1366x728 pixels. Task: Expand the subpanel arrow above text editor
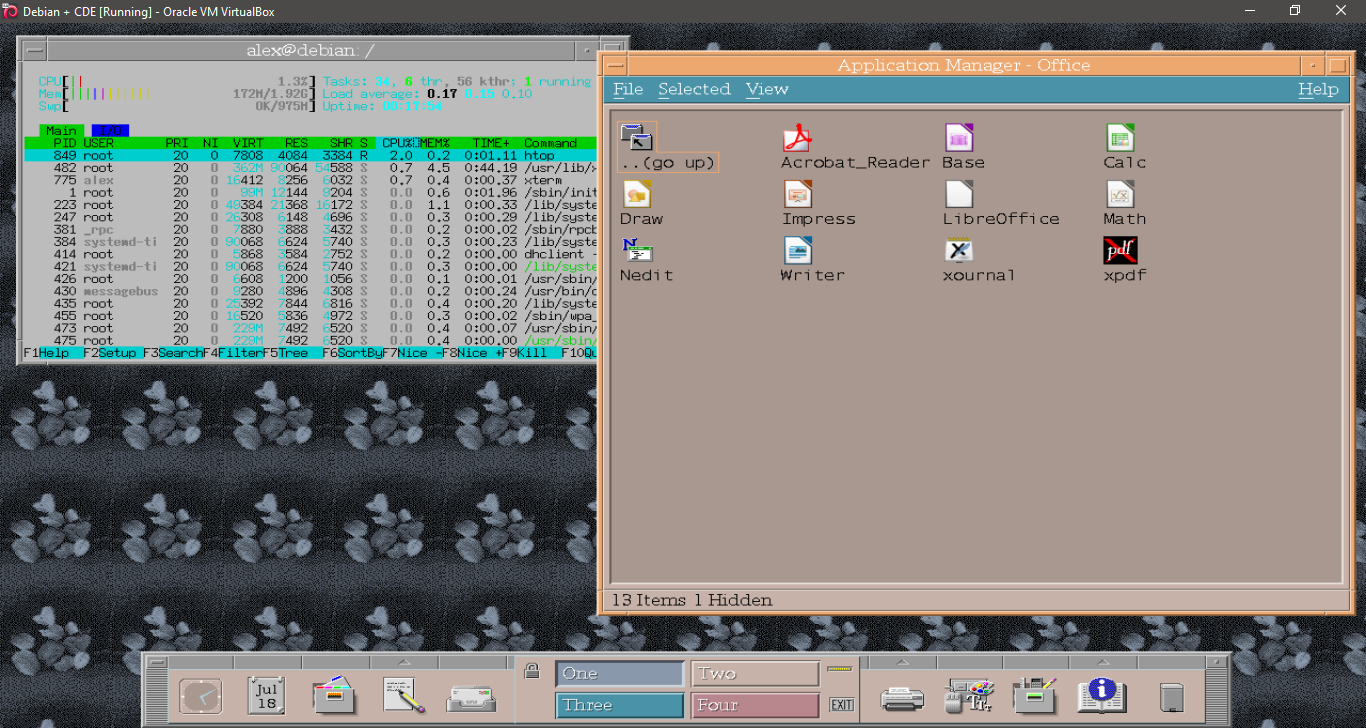[403, 662]
